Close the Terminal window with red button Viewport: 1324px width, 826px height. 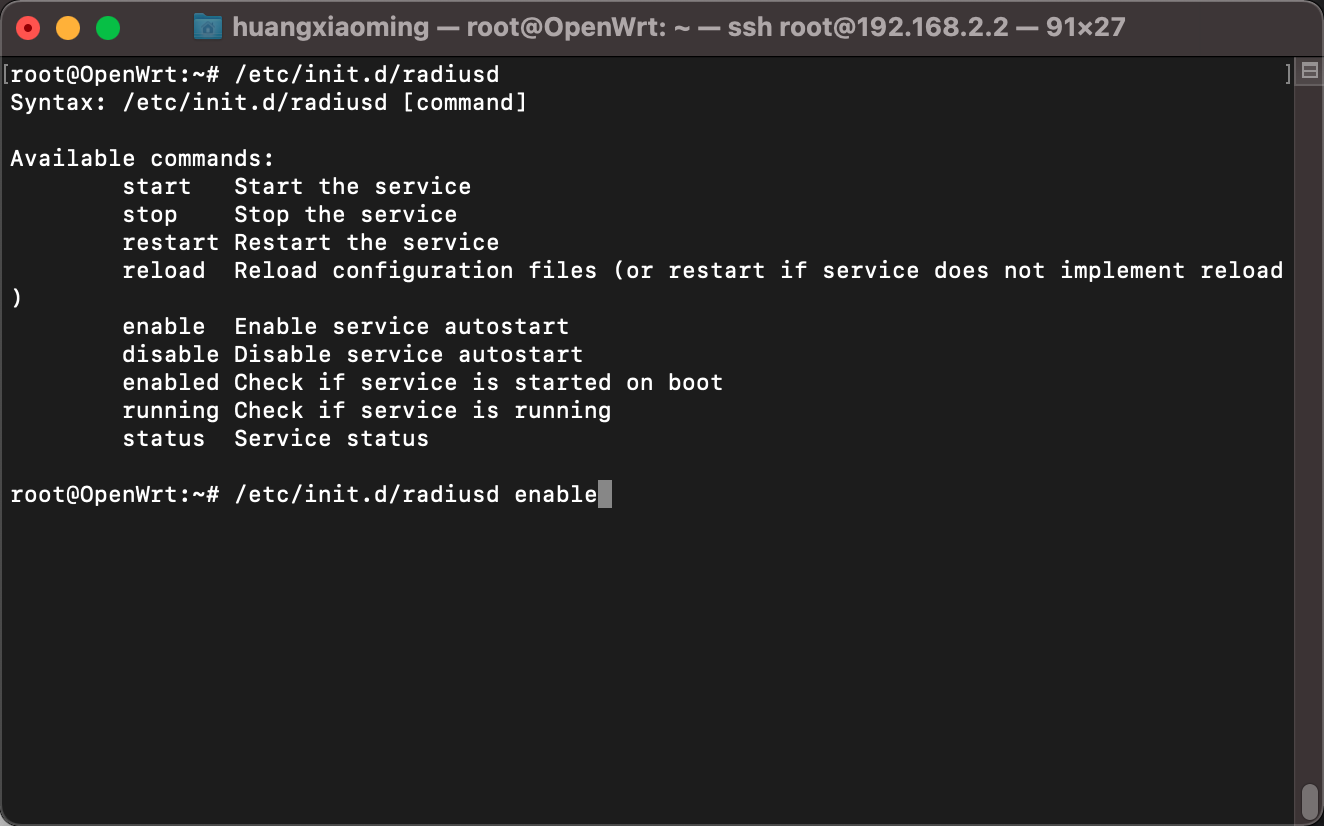click(28, 28)
